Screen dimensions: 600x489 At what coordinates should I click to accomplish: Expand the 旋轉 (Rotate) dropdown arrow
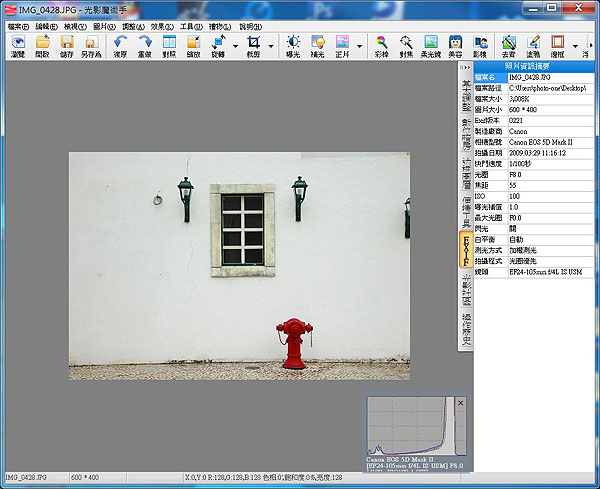[234, 45]
